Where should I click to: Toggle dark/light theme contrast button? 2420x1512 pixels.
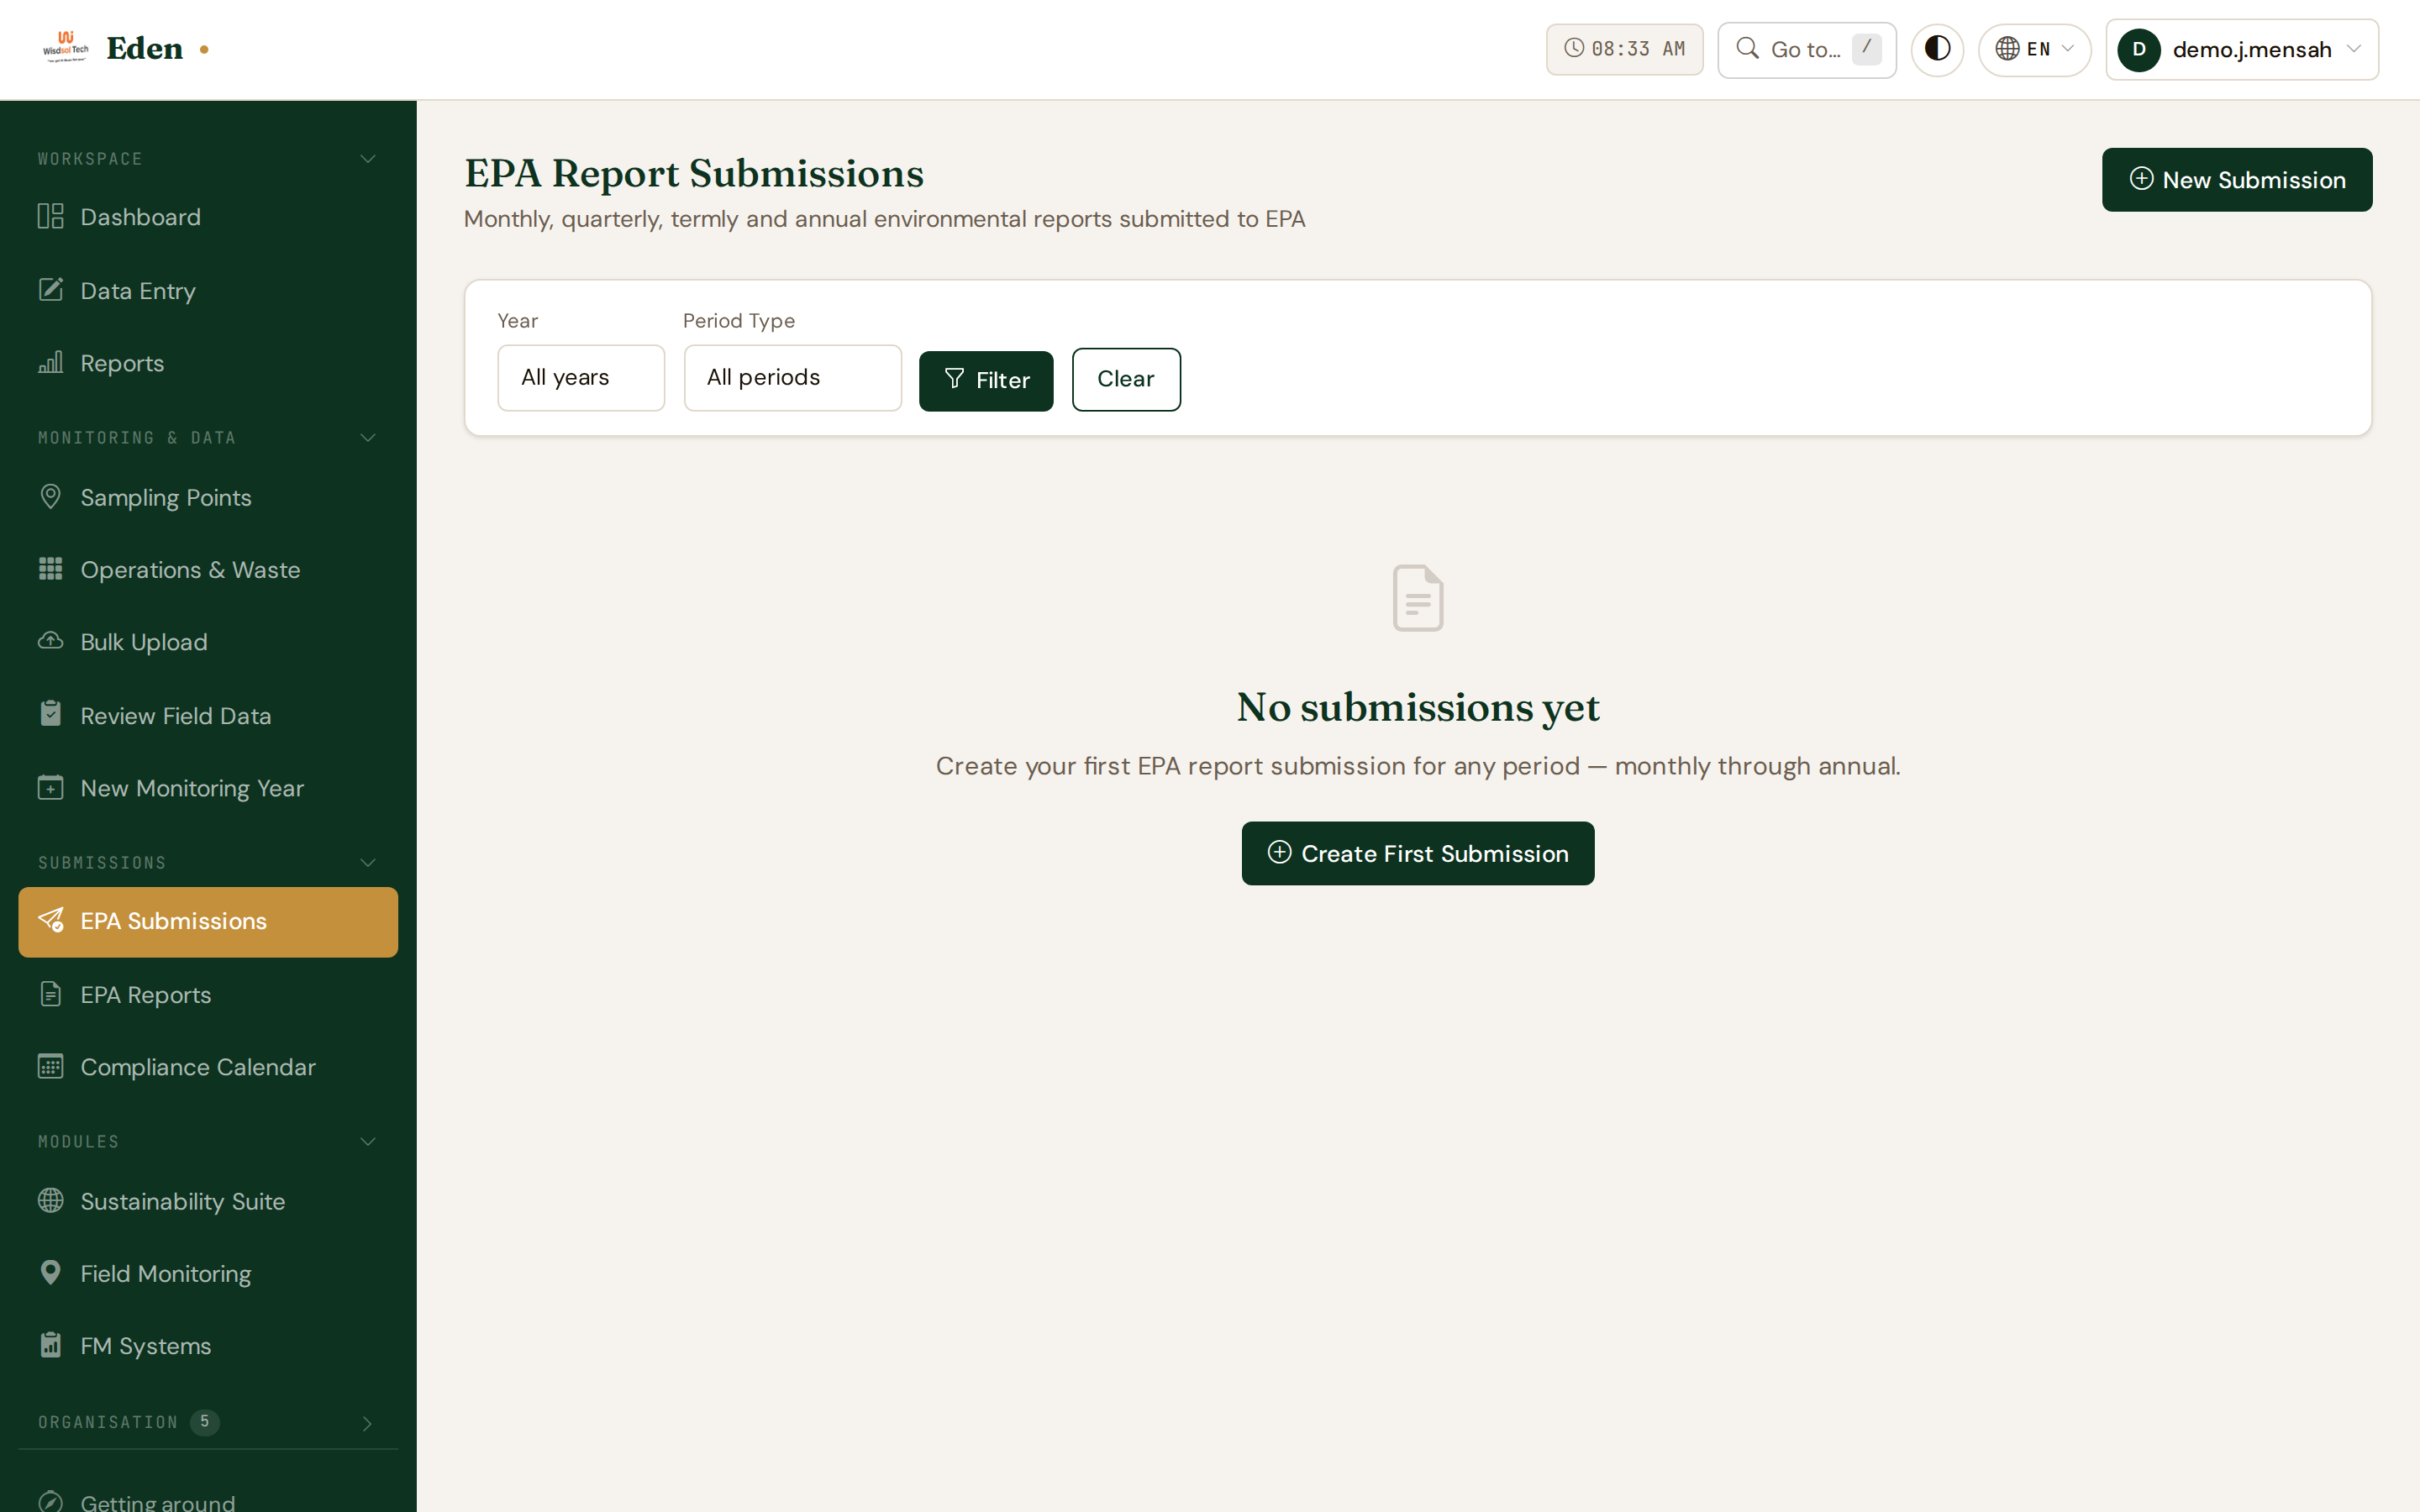(x=1937, y=49)
